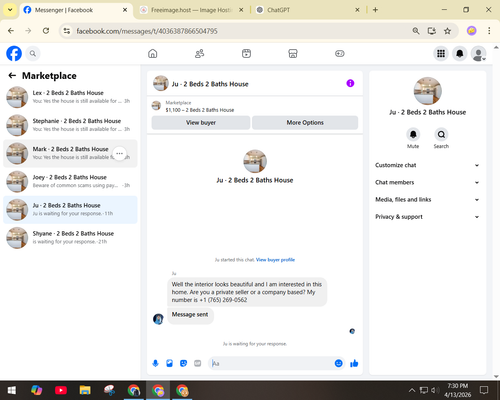Click the taskbar volume speaker icon
Viewport: 500px width, 400px height.
435,390
